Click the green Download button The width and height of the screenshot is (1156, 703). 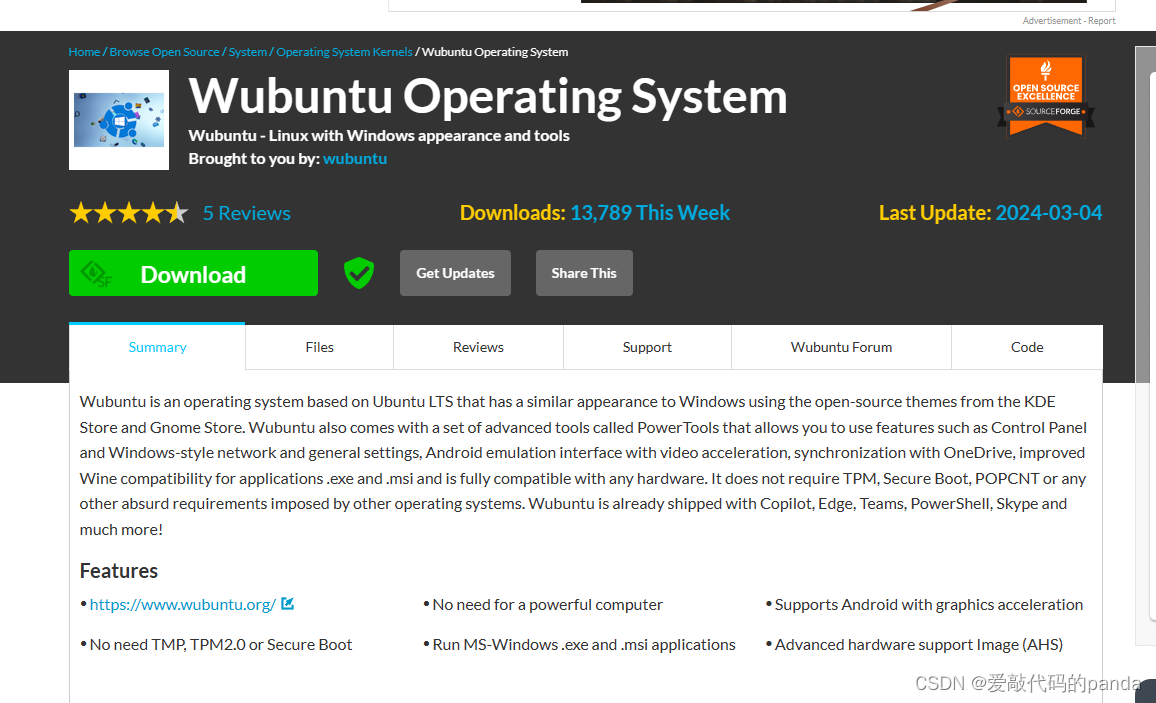click(193, 273)
